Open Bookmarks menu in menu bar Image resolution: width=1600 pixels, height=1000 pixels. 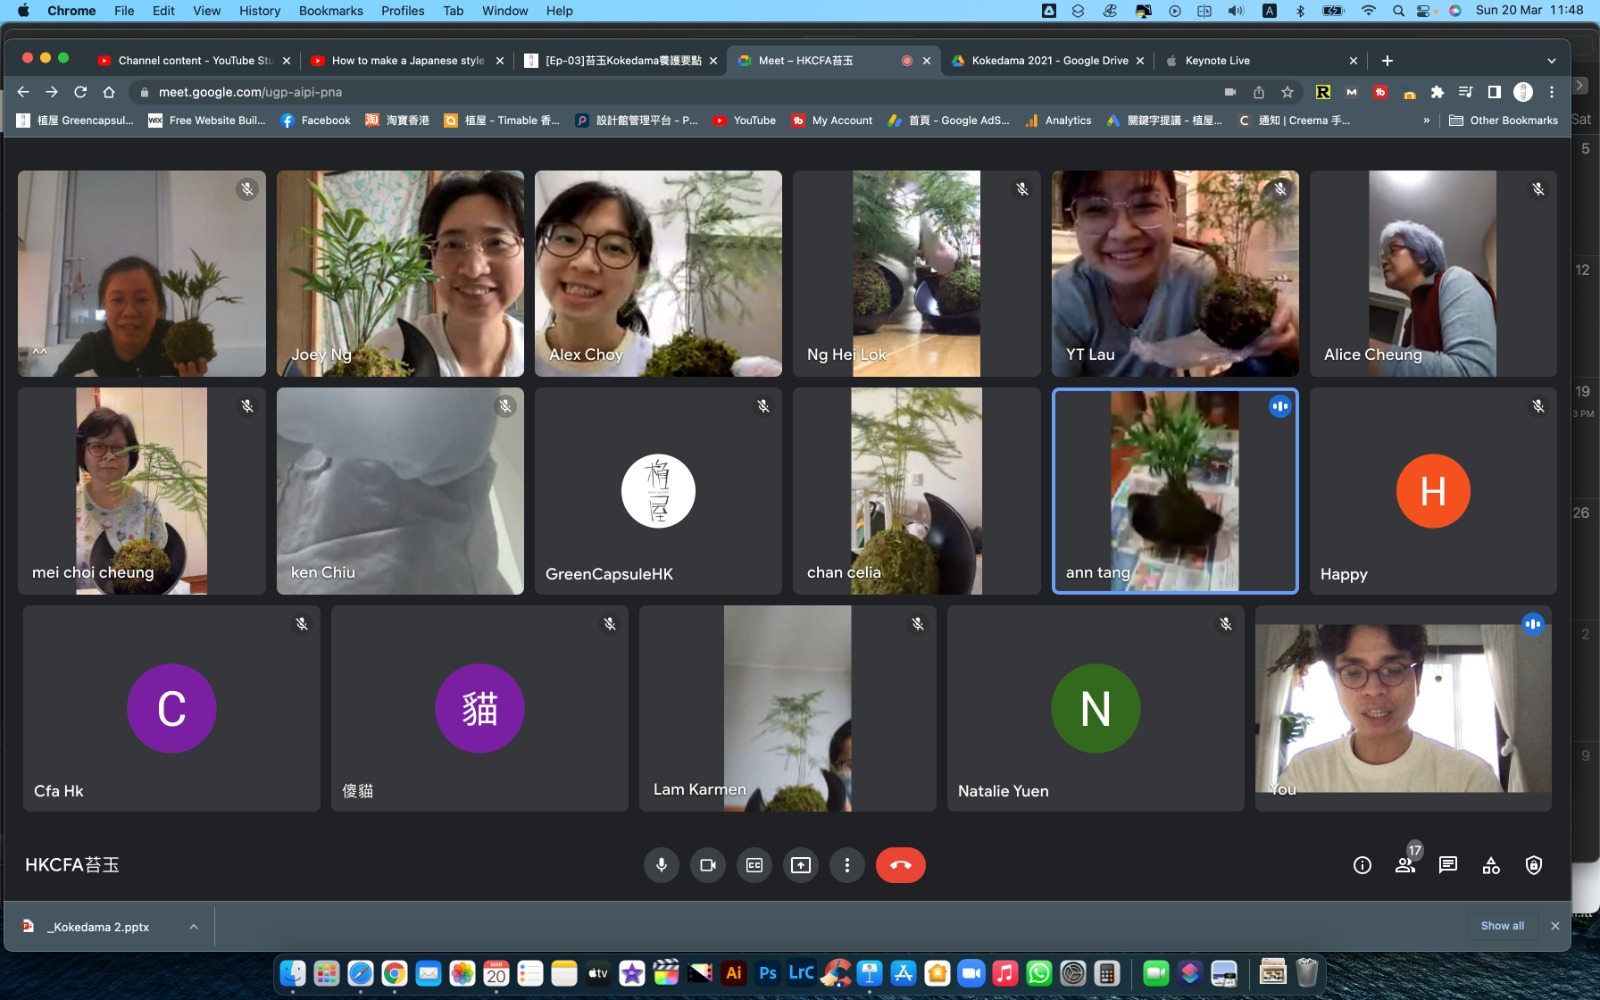(x=331, y=11)
